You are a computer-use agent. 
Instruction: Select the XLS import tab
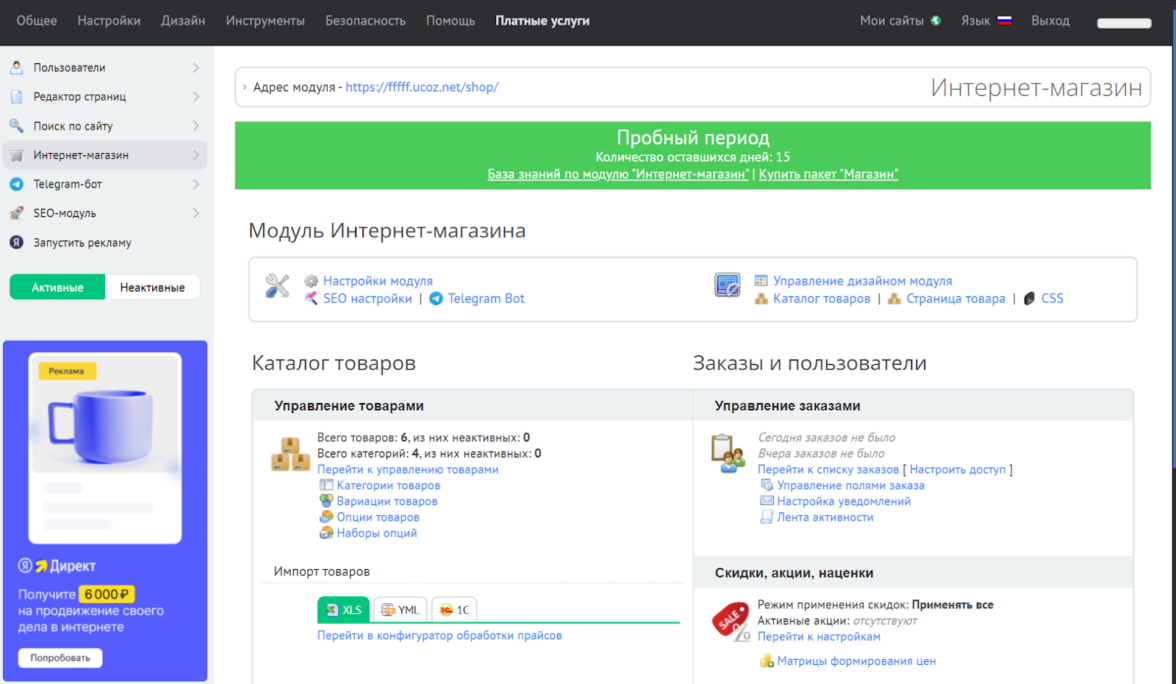[343, 610]
